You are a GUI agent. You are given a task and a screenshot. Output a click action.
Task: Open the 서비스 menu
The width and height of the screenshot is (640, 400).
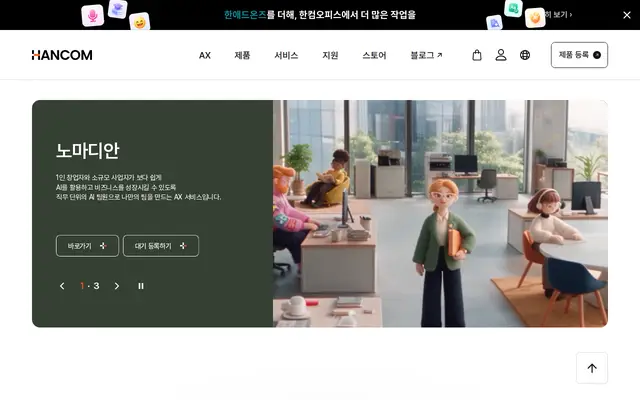[286, 55]
